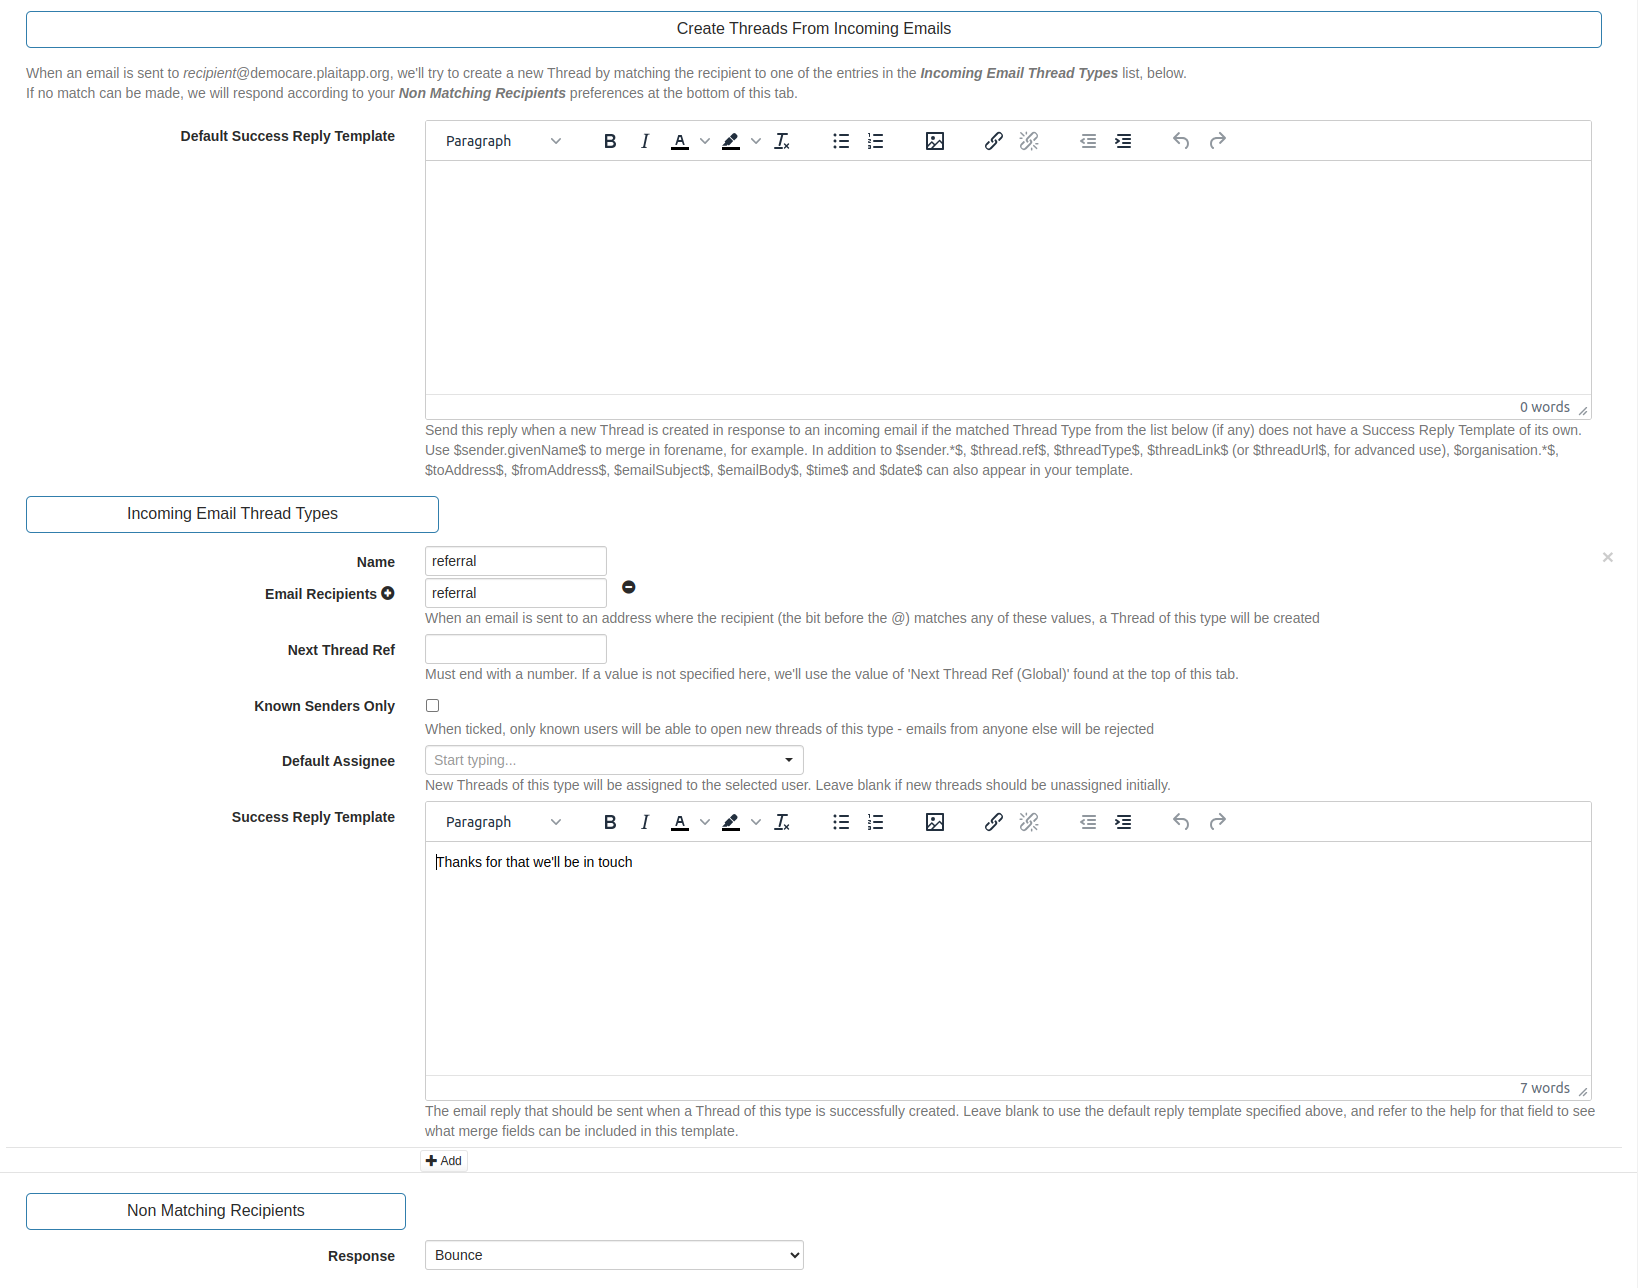Click the Add button to add thread type
The height and width of the screenshot is (1288, 1638).
(444, 1161)
